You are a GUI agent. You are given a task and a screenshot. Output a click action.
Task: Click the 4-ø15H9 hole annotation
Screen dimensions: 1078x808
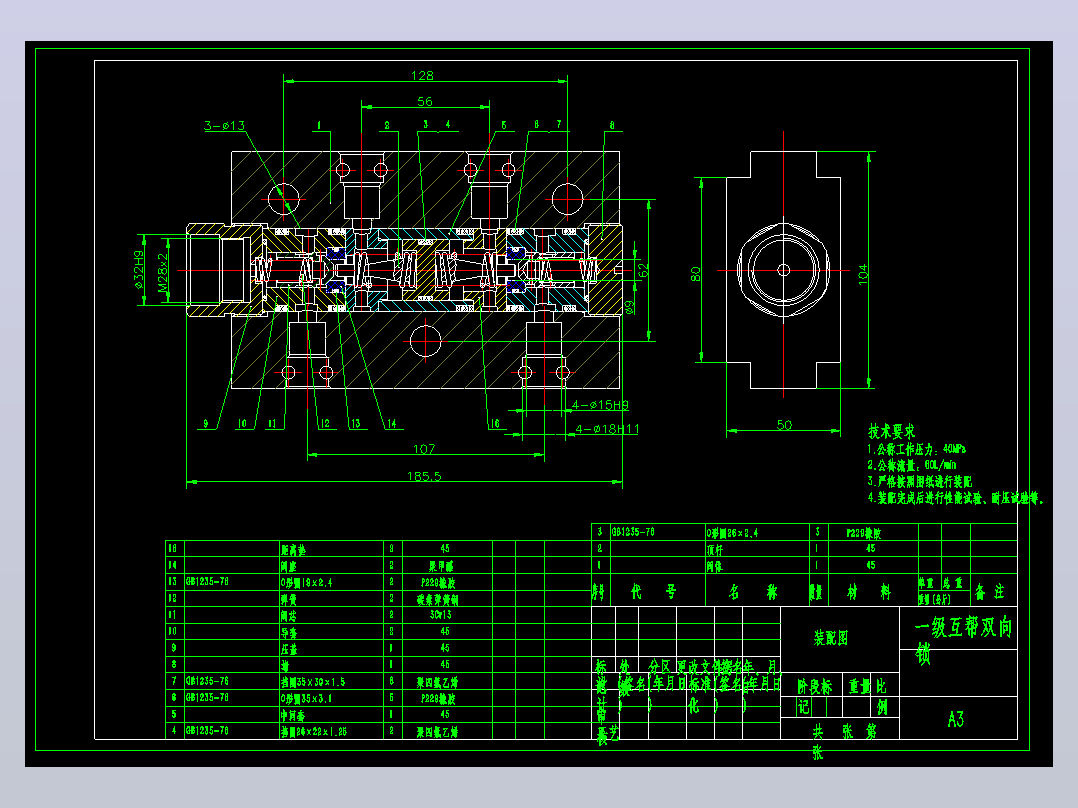click(x=600, y=405)
